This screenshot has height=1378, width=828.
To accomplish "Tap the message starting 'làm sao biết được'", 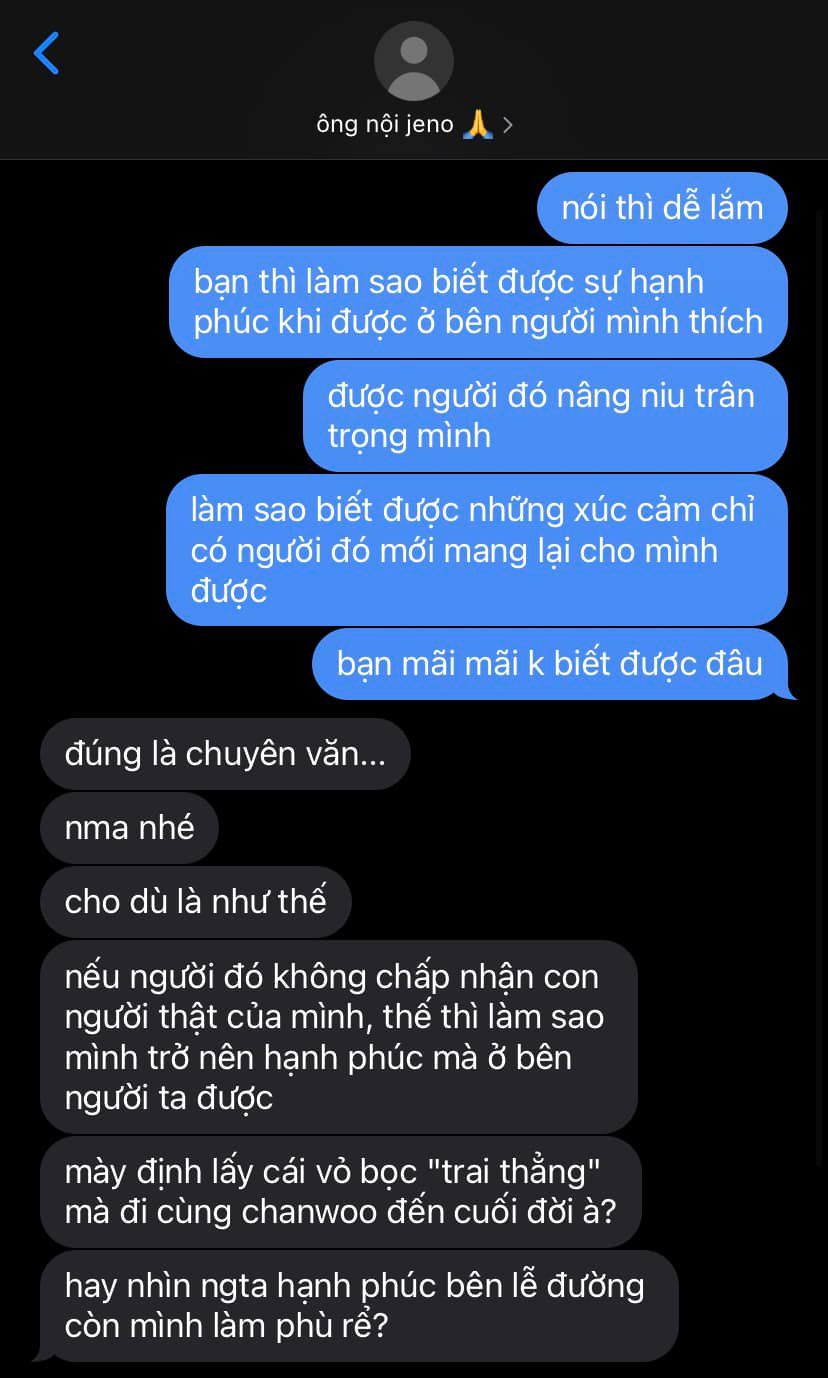I will [x=477, y=550].
